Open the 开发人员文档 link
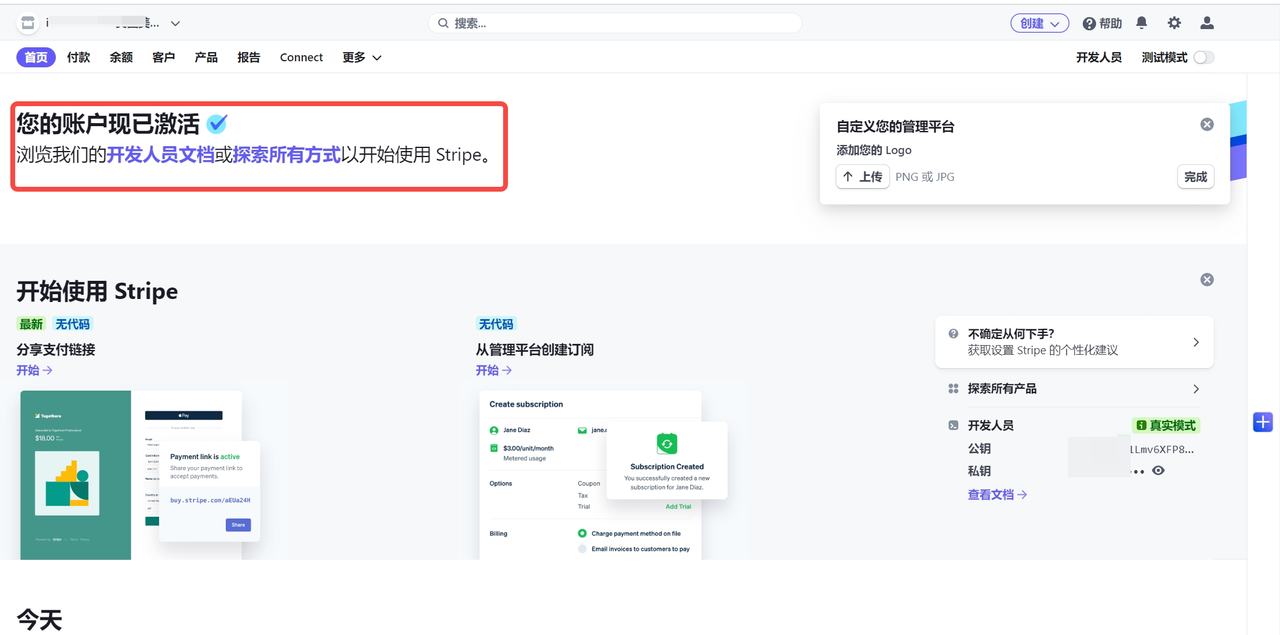The image size is (1280, 635). tap(160, 155)
